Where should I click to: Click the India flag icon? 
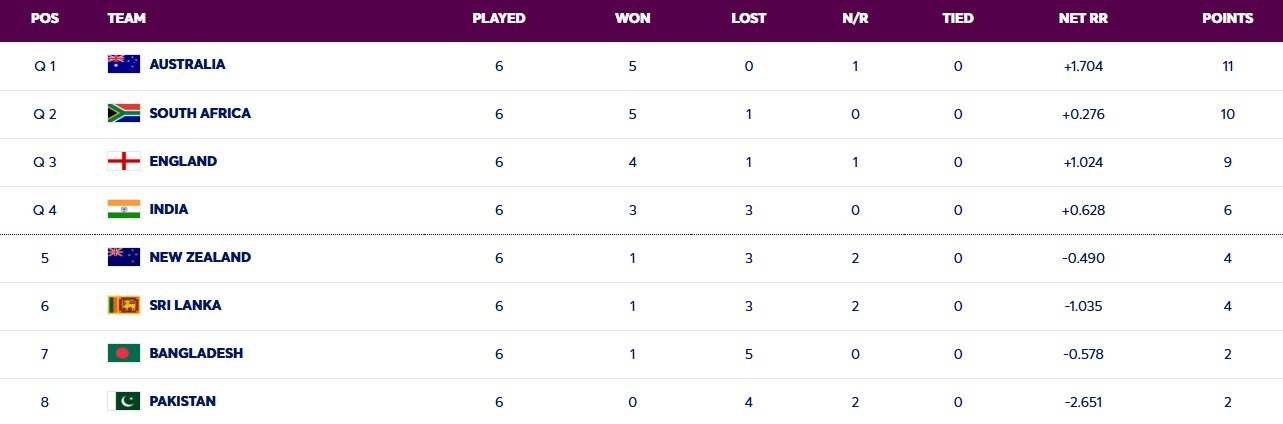(123, 209)
